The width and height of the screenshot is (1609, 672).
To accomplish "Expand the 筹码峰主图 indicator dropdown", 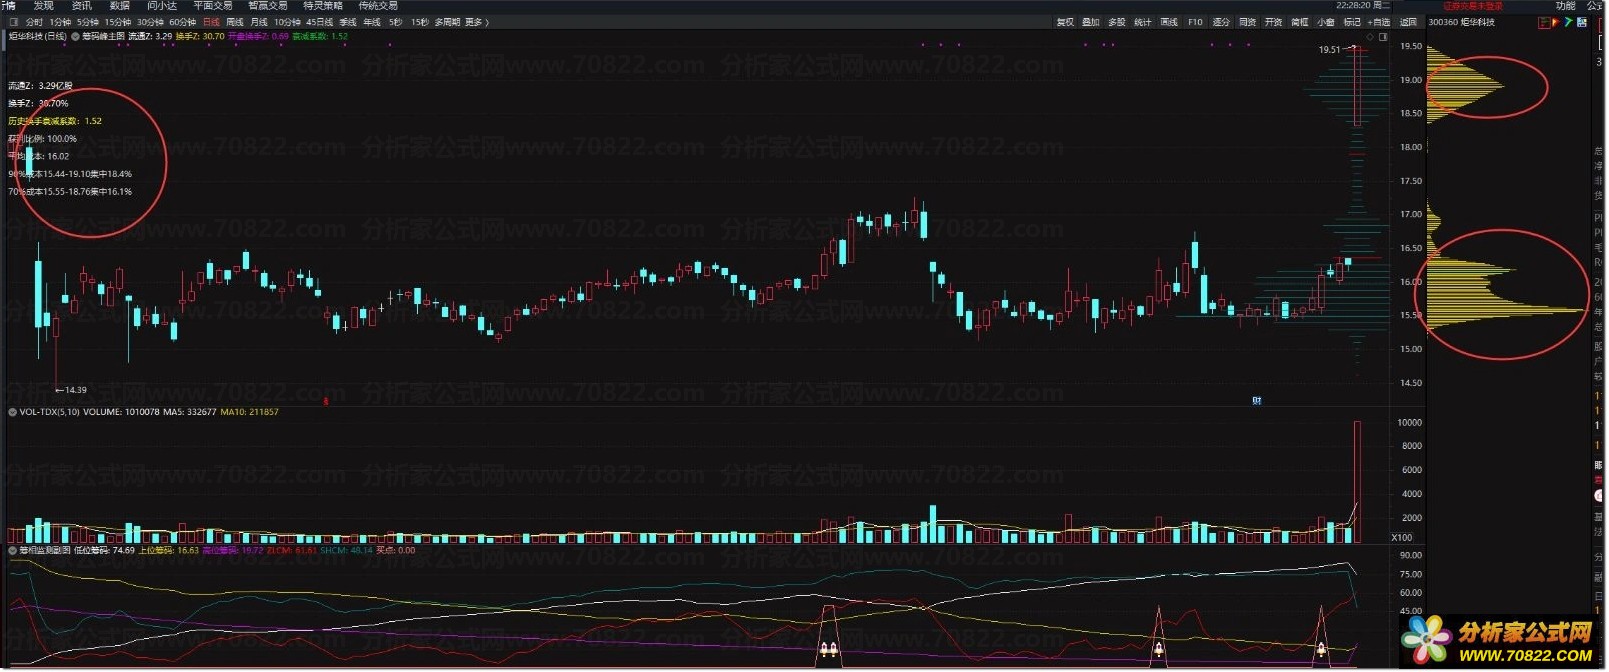I will point(75,36).
